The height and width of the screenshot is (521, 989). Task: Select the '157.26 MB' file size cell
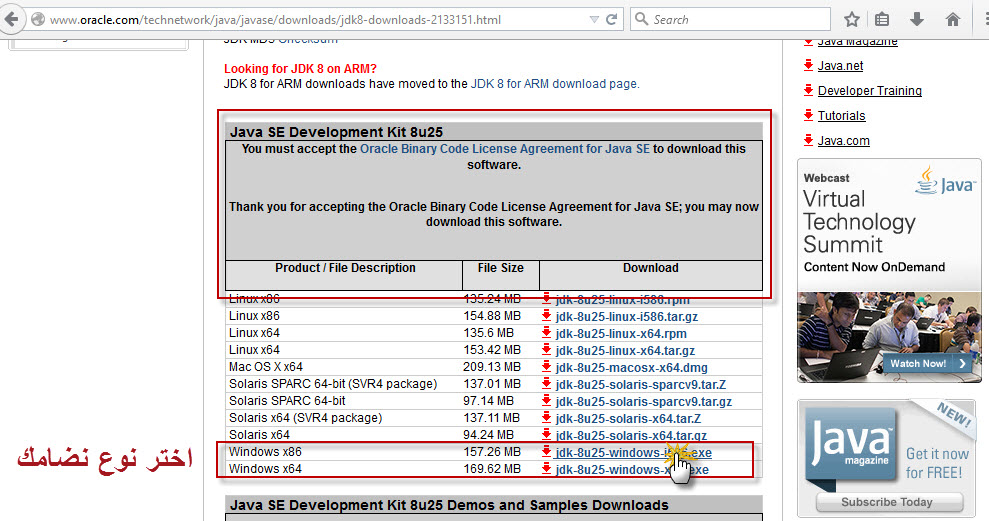(492, 452)
